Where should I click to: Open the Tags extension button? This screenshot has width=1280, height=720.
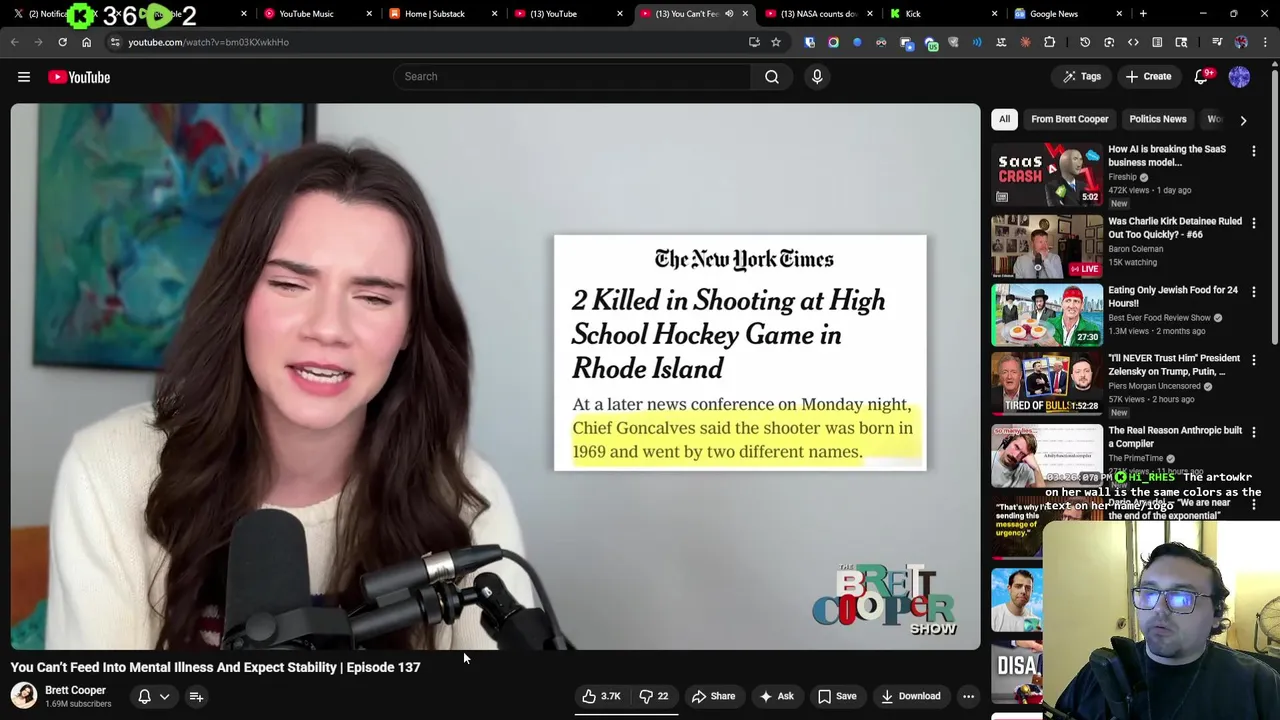coord(1081,77)
